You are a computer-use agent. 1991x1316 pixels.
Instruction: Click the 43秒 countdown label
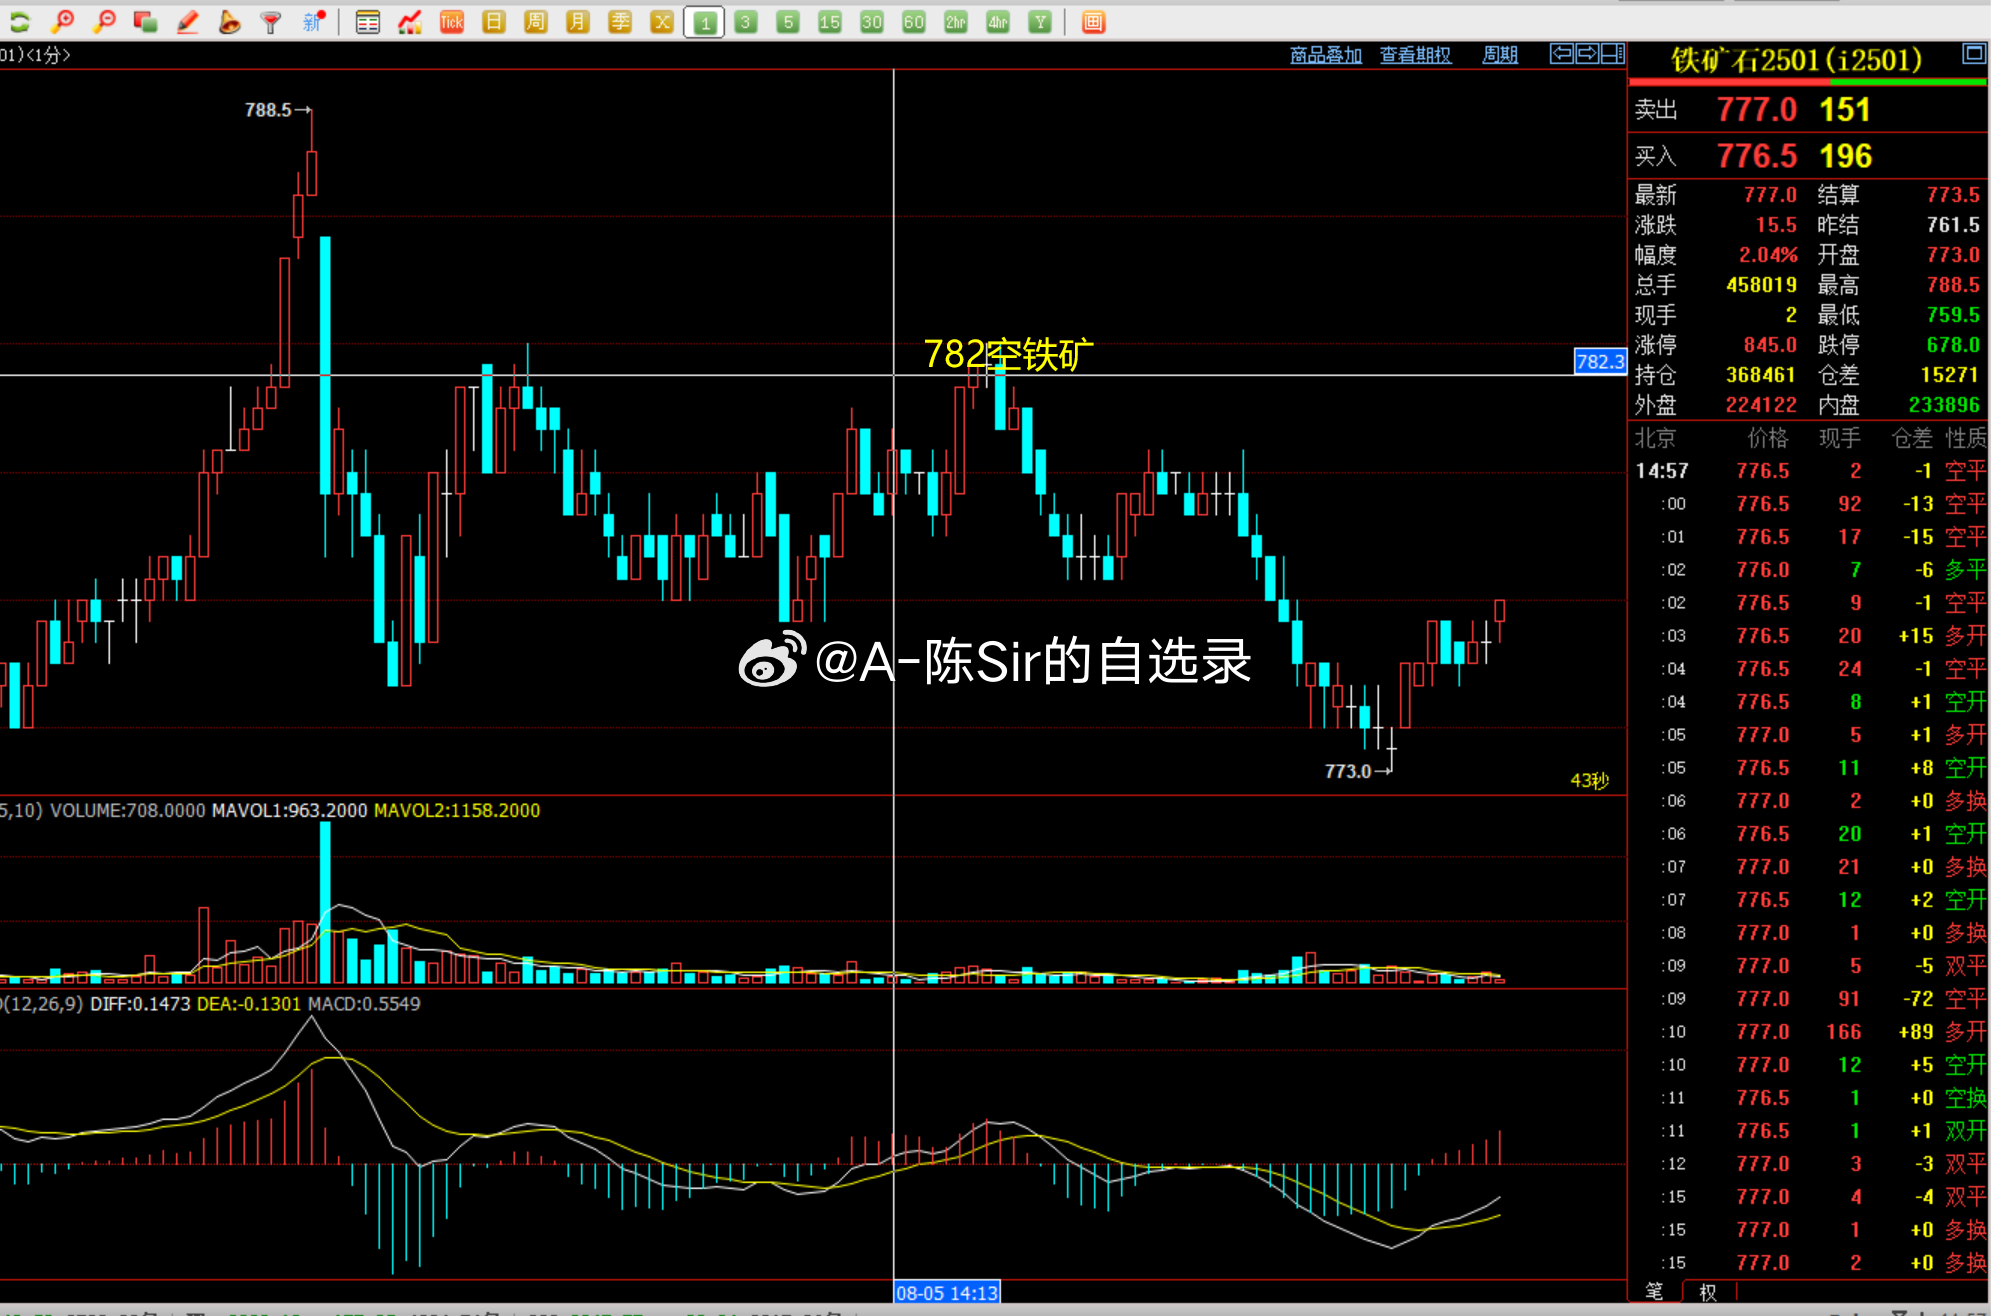[1590, 780]
